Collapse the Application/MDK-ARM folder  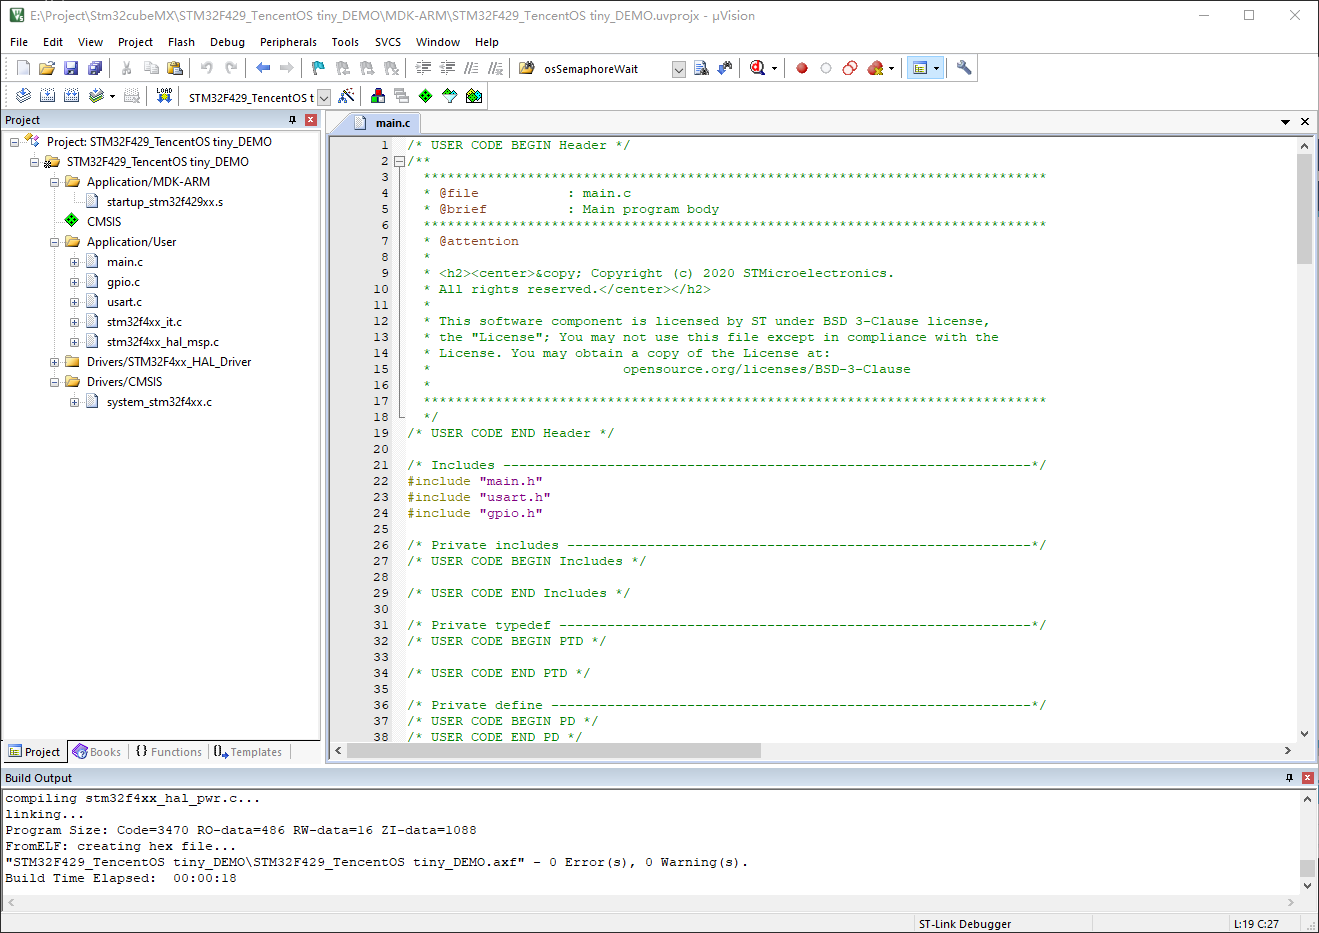[55, 182]
